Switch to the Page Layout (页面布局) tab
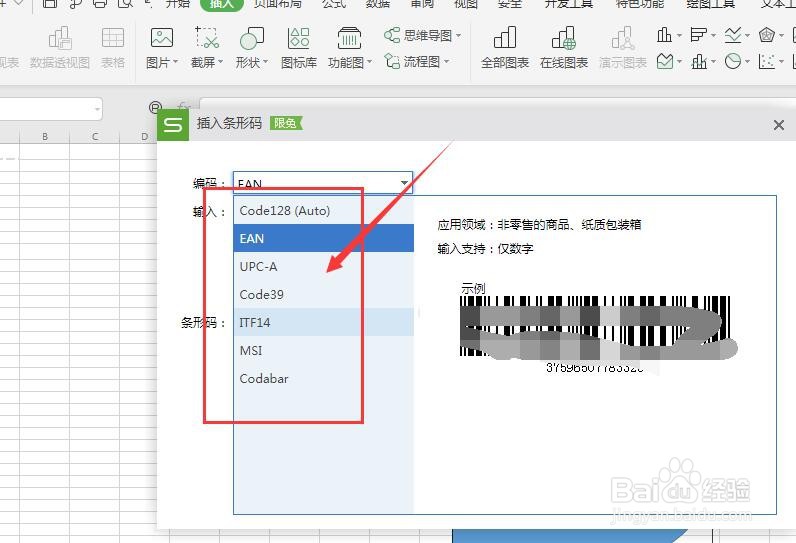Viewport: 796px width, 543px height. click(x=277, y=4)
